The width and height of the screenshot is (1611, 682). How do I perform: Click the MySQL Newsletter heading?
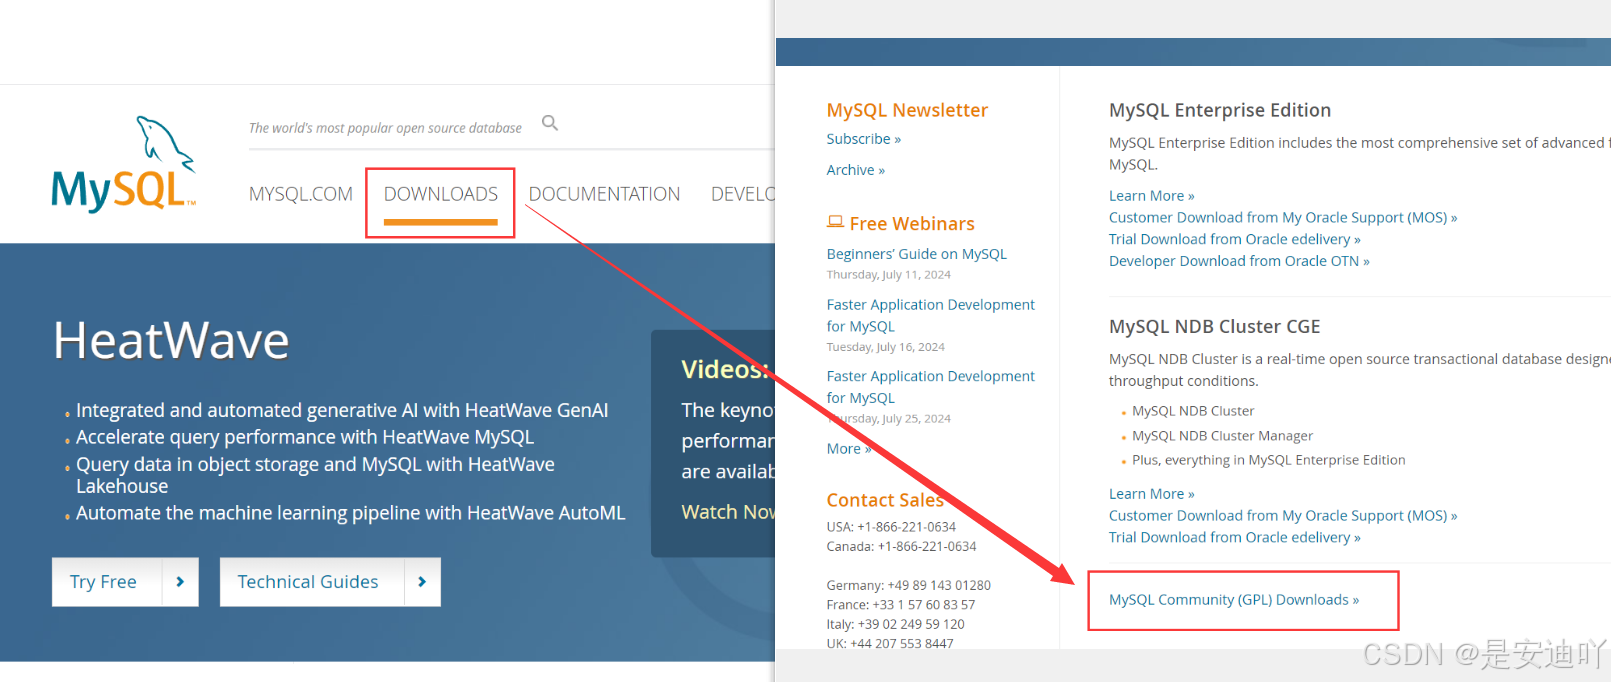(907, 110)
